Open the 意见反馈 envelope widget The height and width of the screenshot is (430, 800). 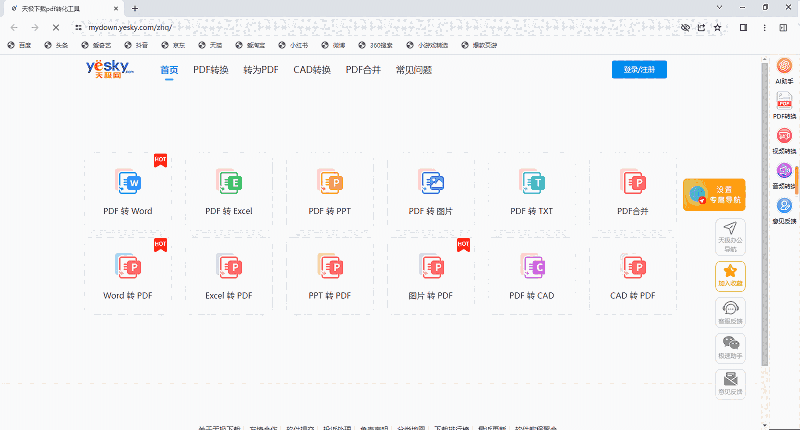pos(730,384)
